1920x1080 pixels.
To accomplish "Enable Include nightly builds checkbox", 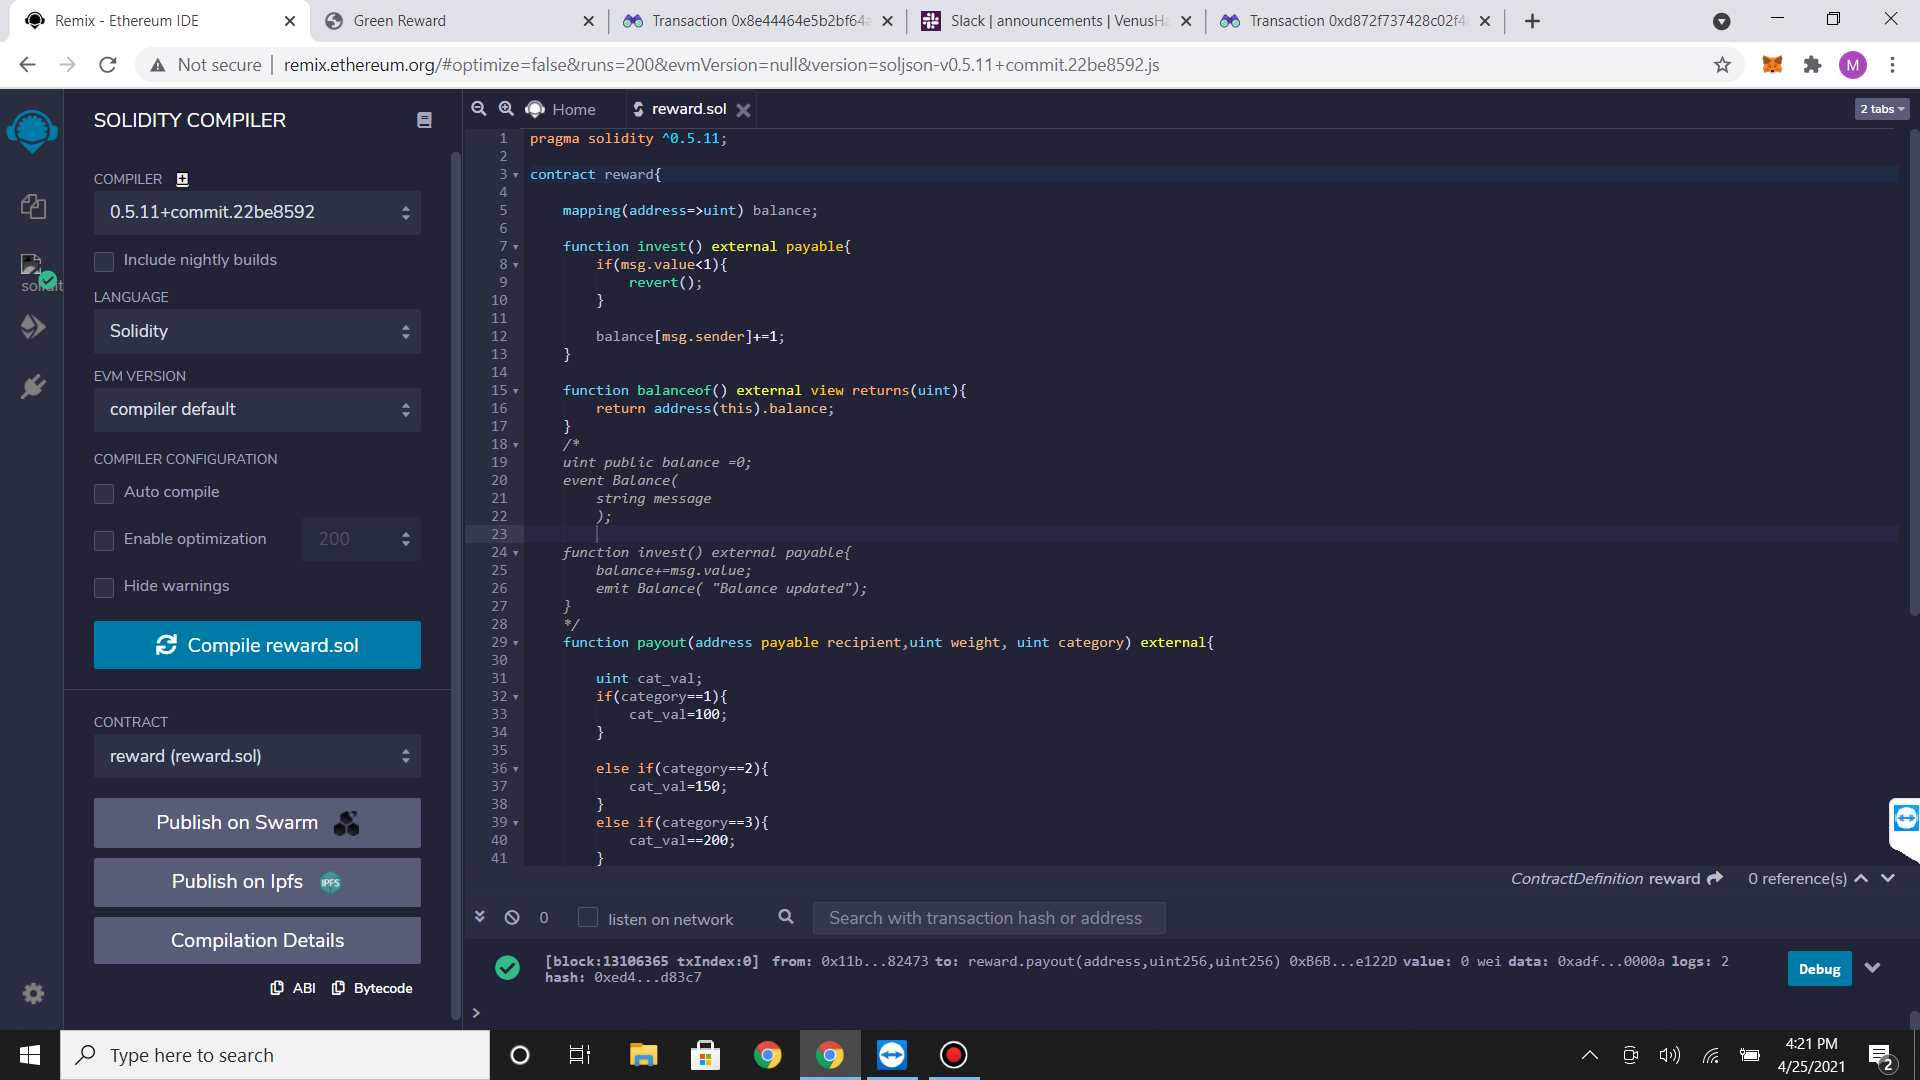I will pyautogui.click(x=104, y=261).
